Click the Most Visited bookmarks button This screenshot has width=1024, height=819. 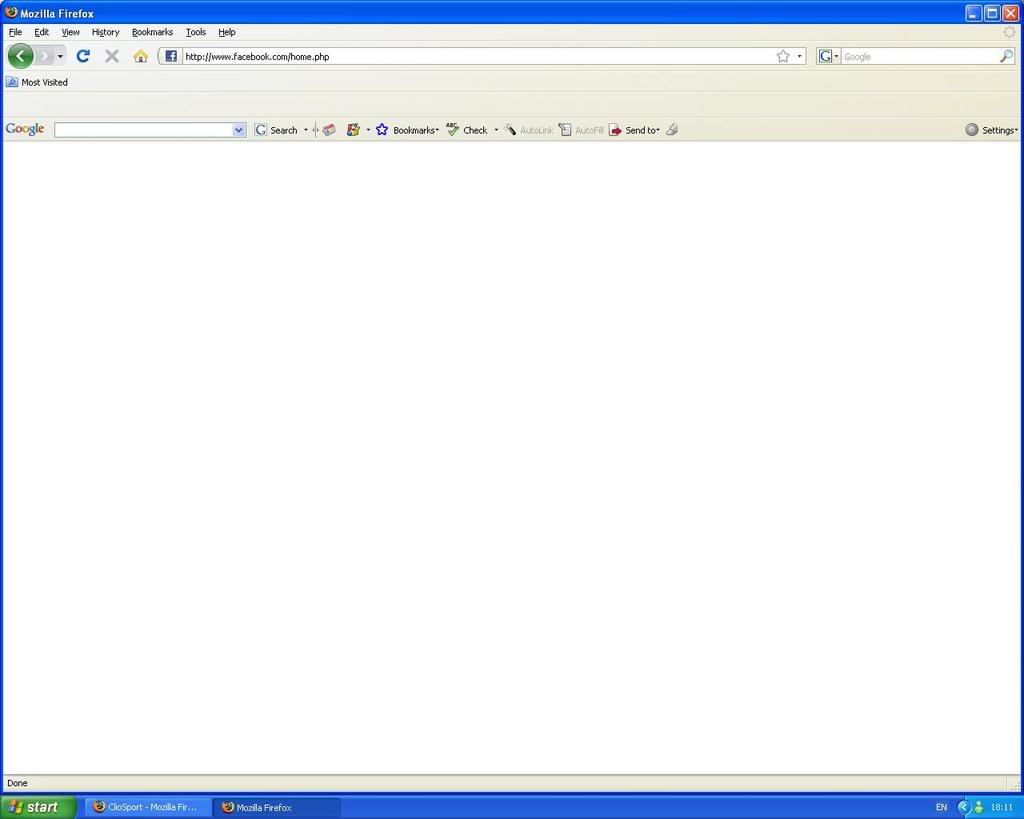click(x=37, y=82)
